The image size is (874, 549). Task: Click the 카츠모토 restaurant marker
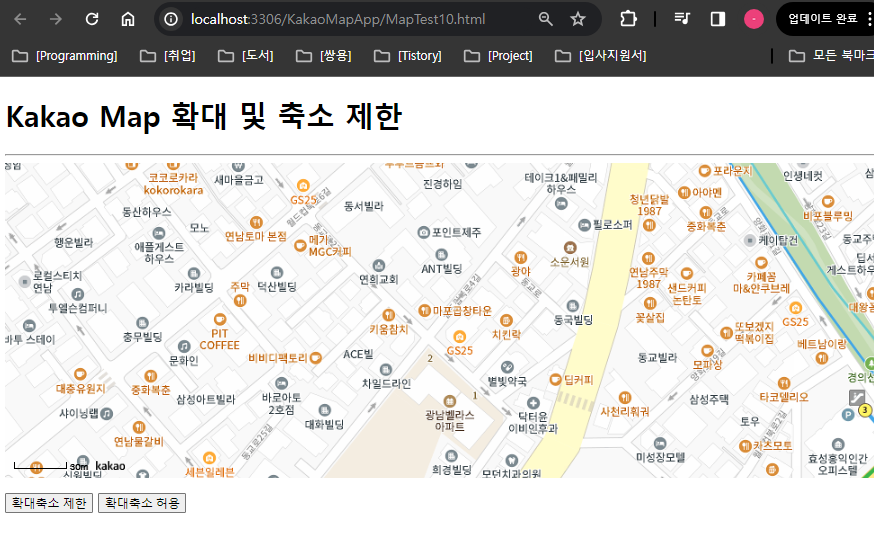point(745,446)
